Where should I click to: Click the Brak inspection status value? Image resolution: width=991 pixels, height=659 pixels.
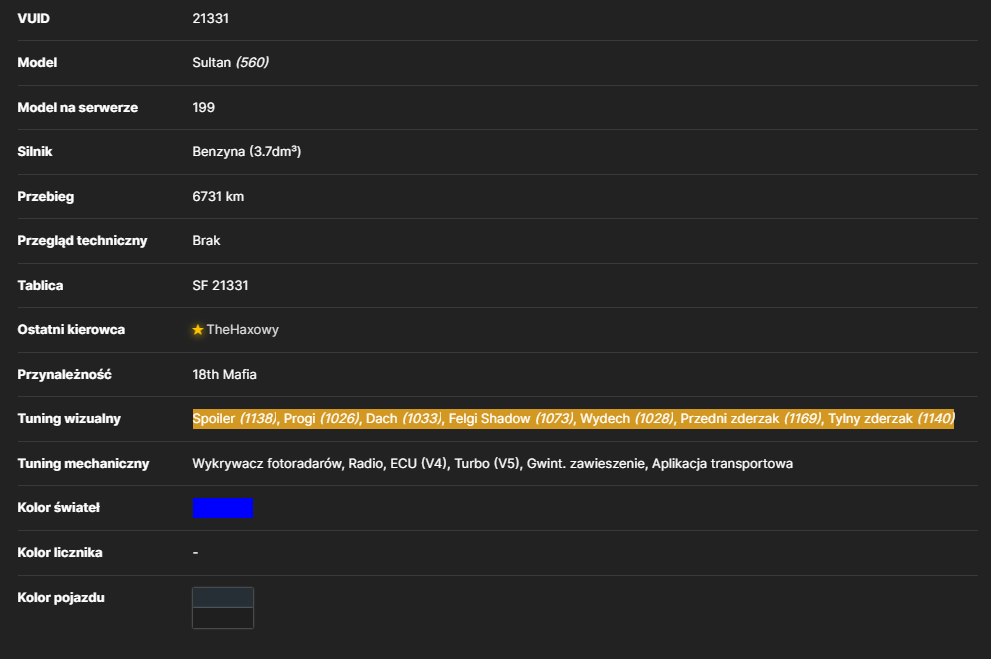206,241
